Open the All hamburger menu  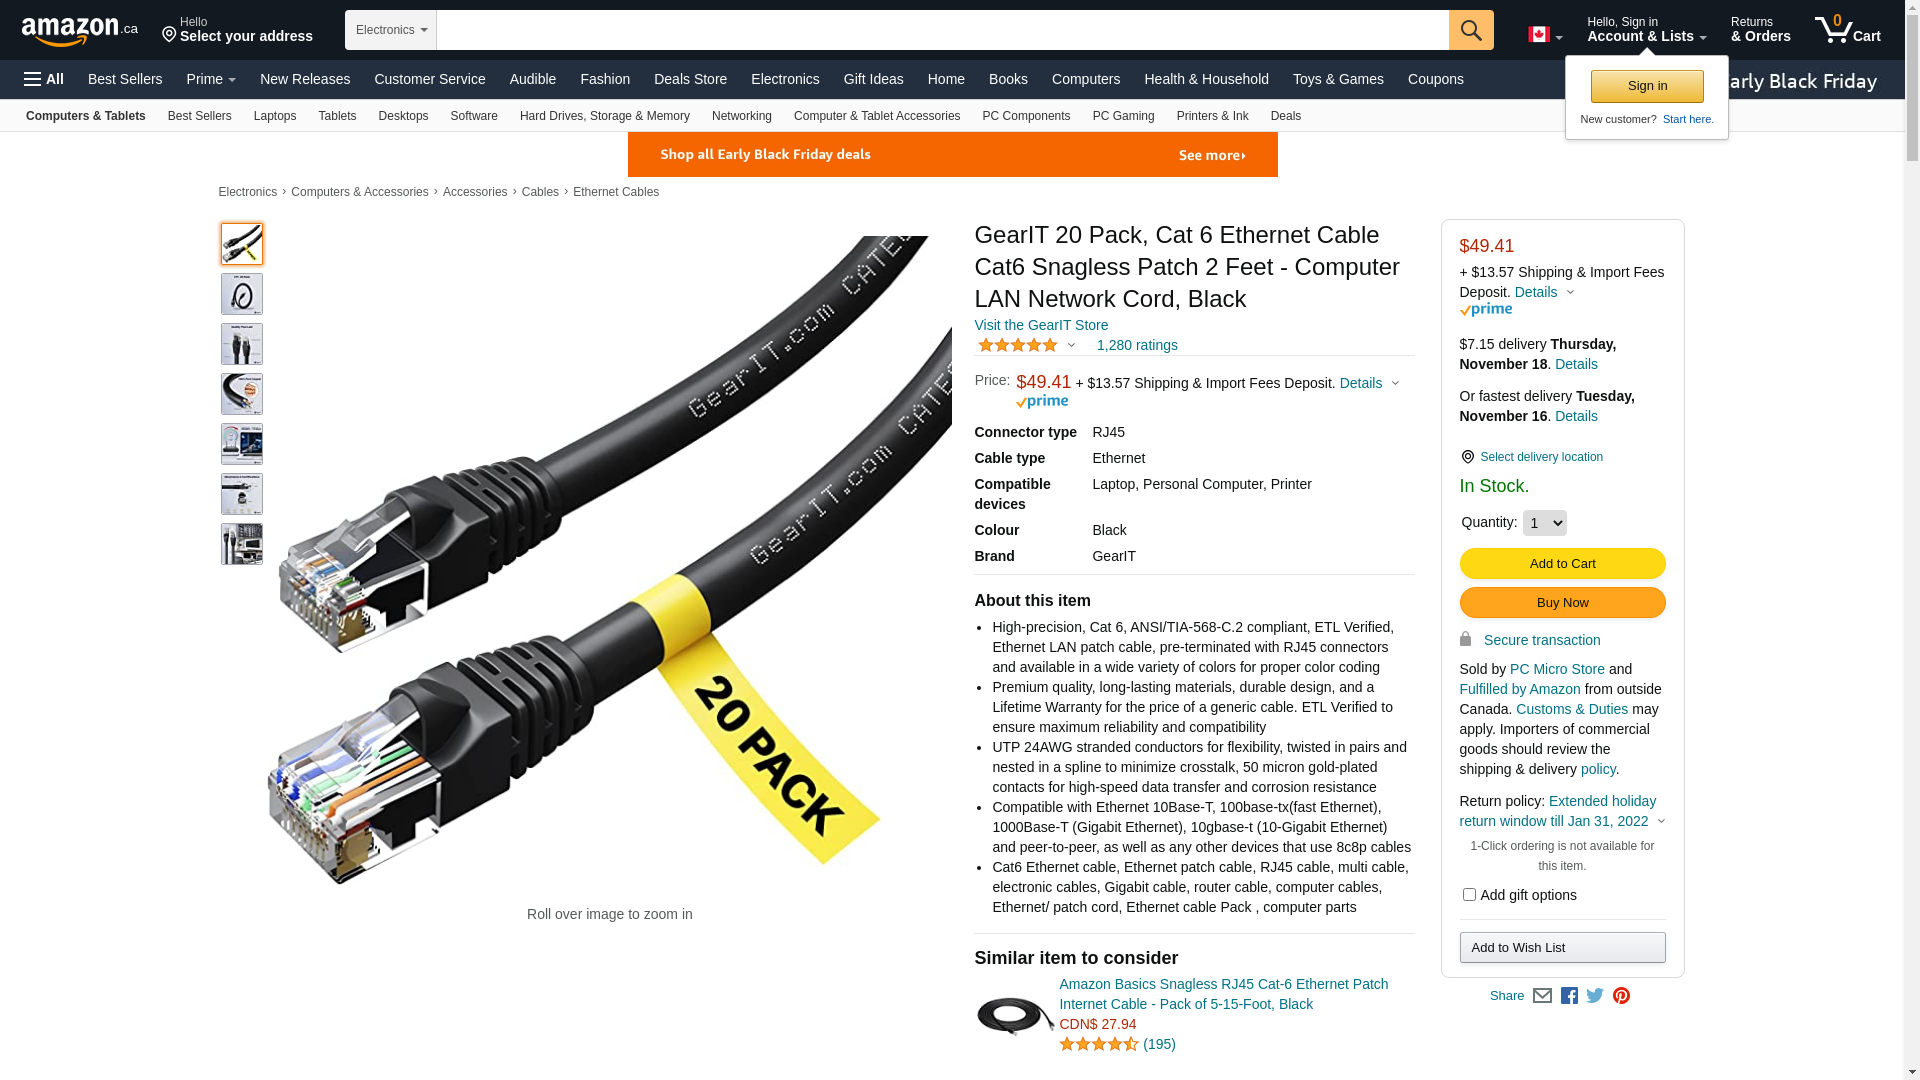(x=44, y=79)
